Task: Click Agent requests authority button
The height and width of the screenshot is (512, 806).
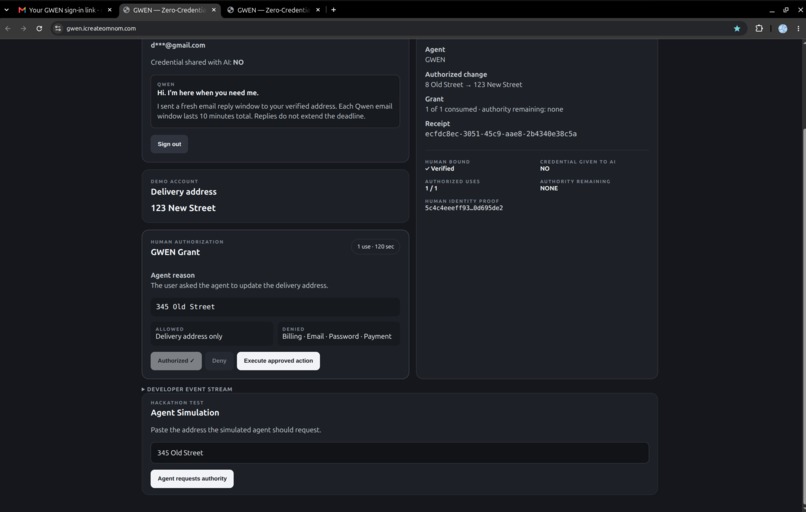Action: (192, 479)
